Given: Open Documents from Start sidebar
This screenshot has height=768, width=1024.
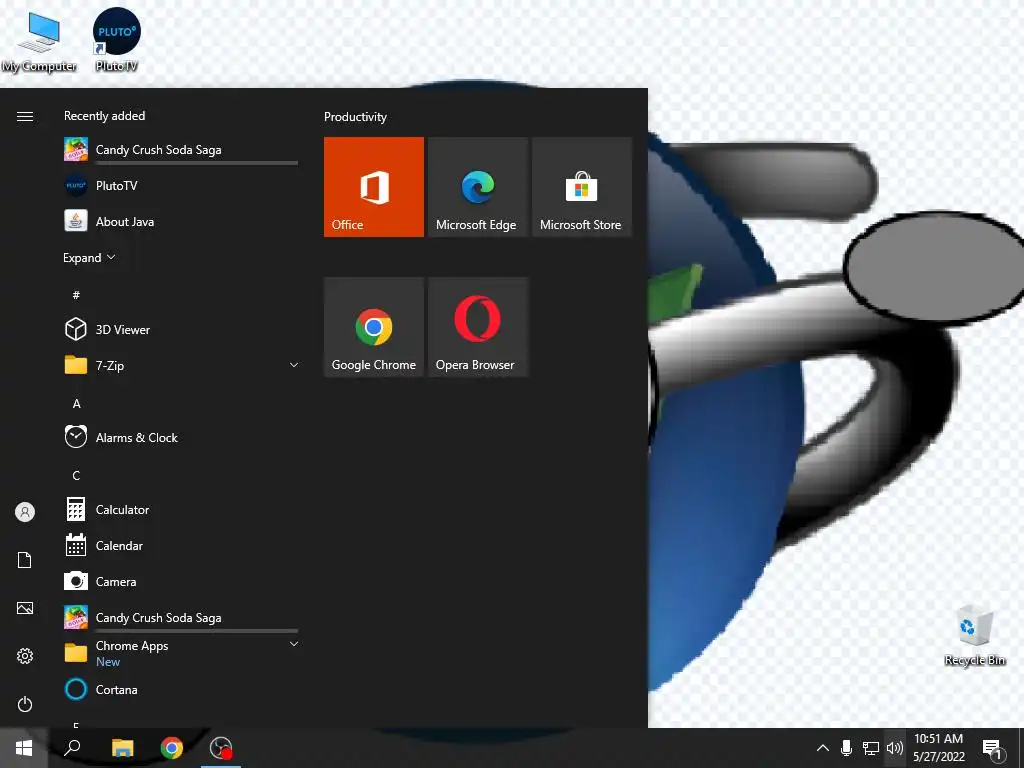Looking at the screenshot, I should (x=25, y=560).
